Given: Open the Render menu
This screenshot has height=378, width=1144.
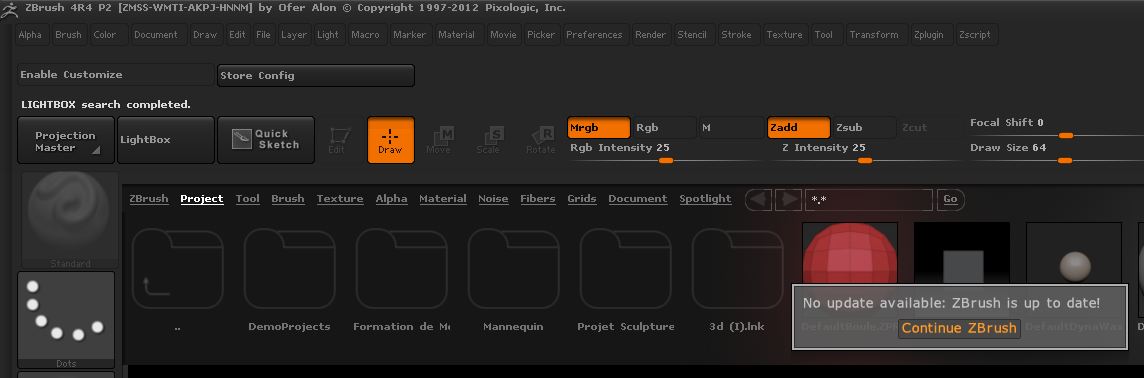Looking at the screenshot, I should pos(650,34).
